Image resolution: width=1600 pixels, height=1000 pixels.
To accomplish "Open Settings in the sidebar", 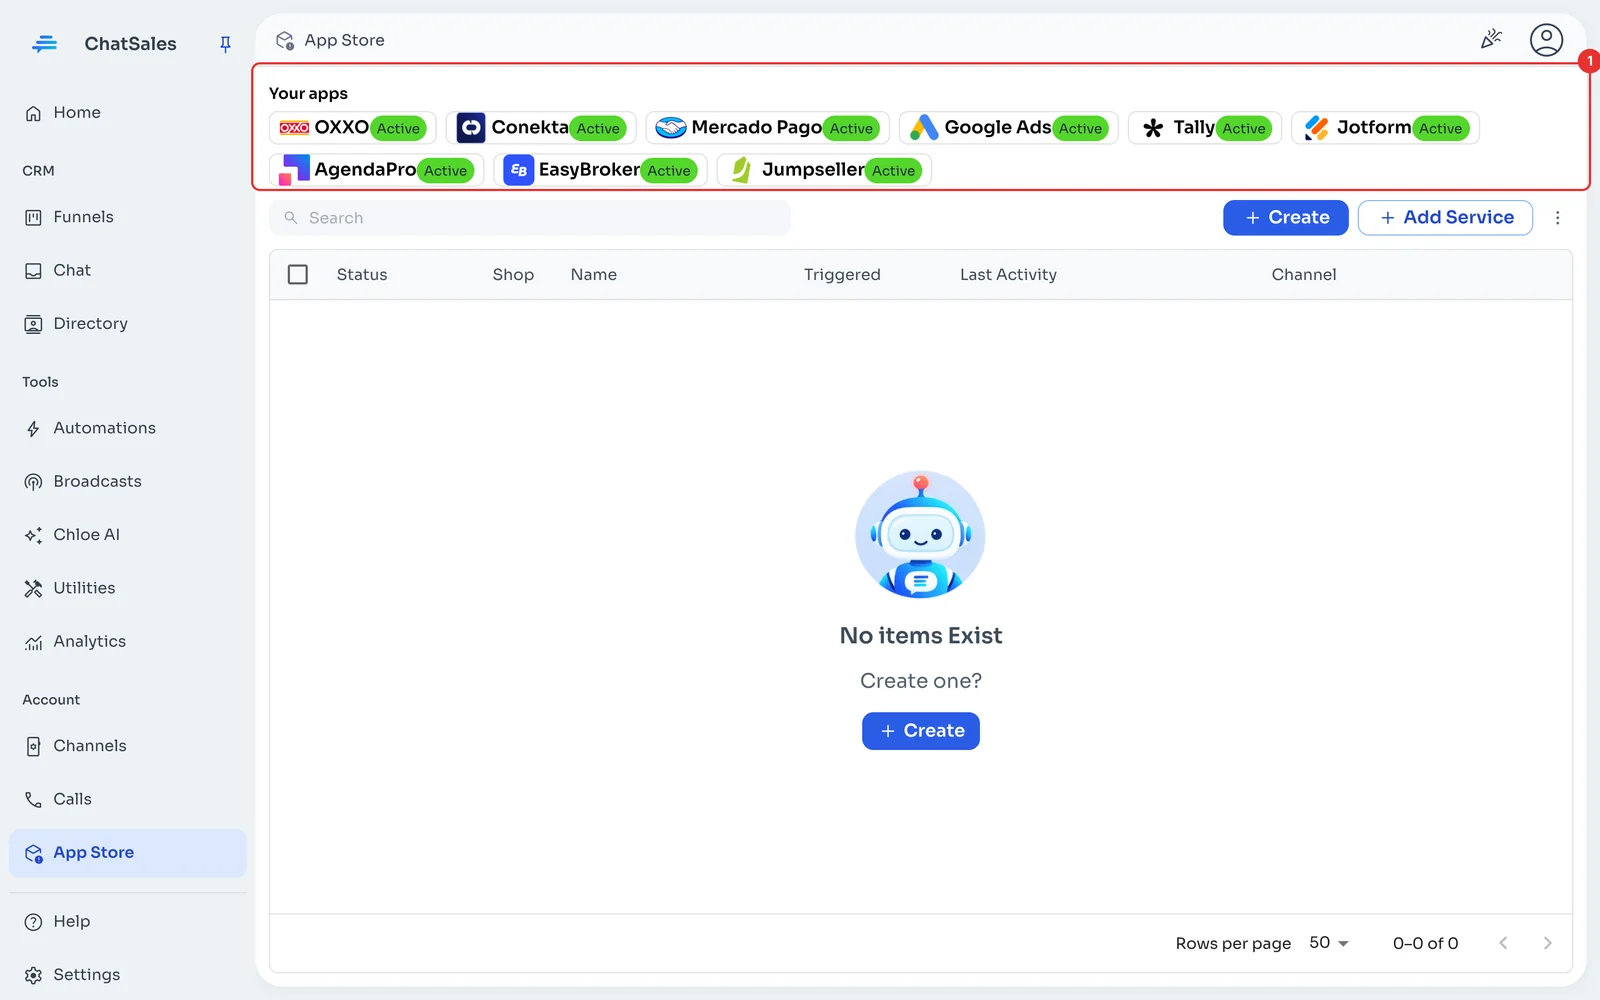I will [127, 975].
